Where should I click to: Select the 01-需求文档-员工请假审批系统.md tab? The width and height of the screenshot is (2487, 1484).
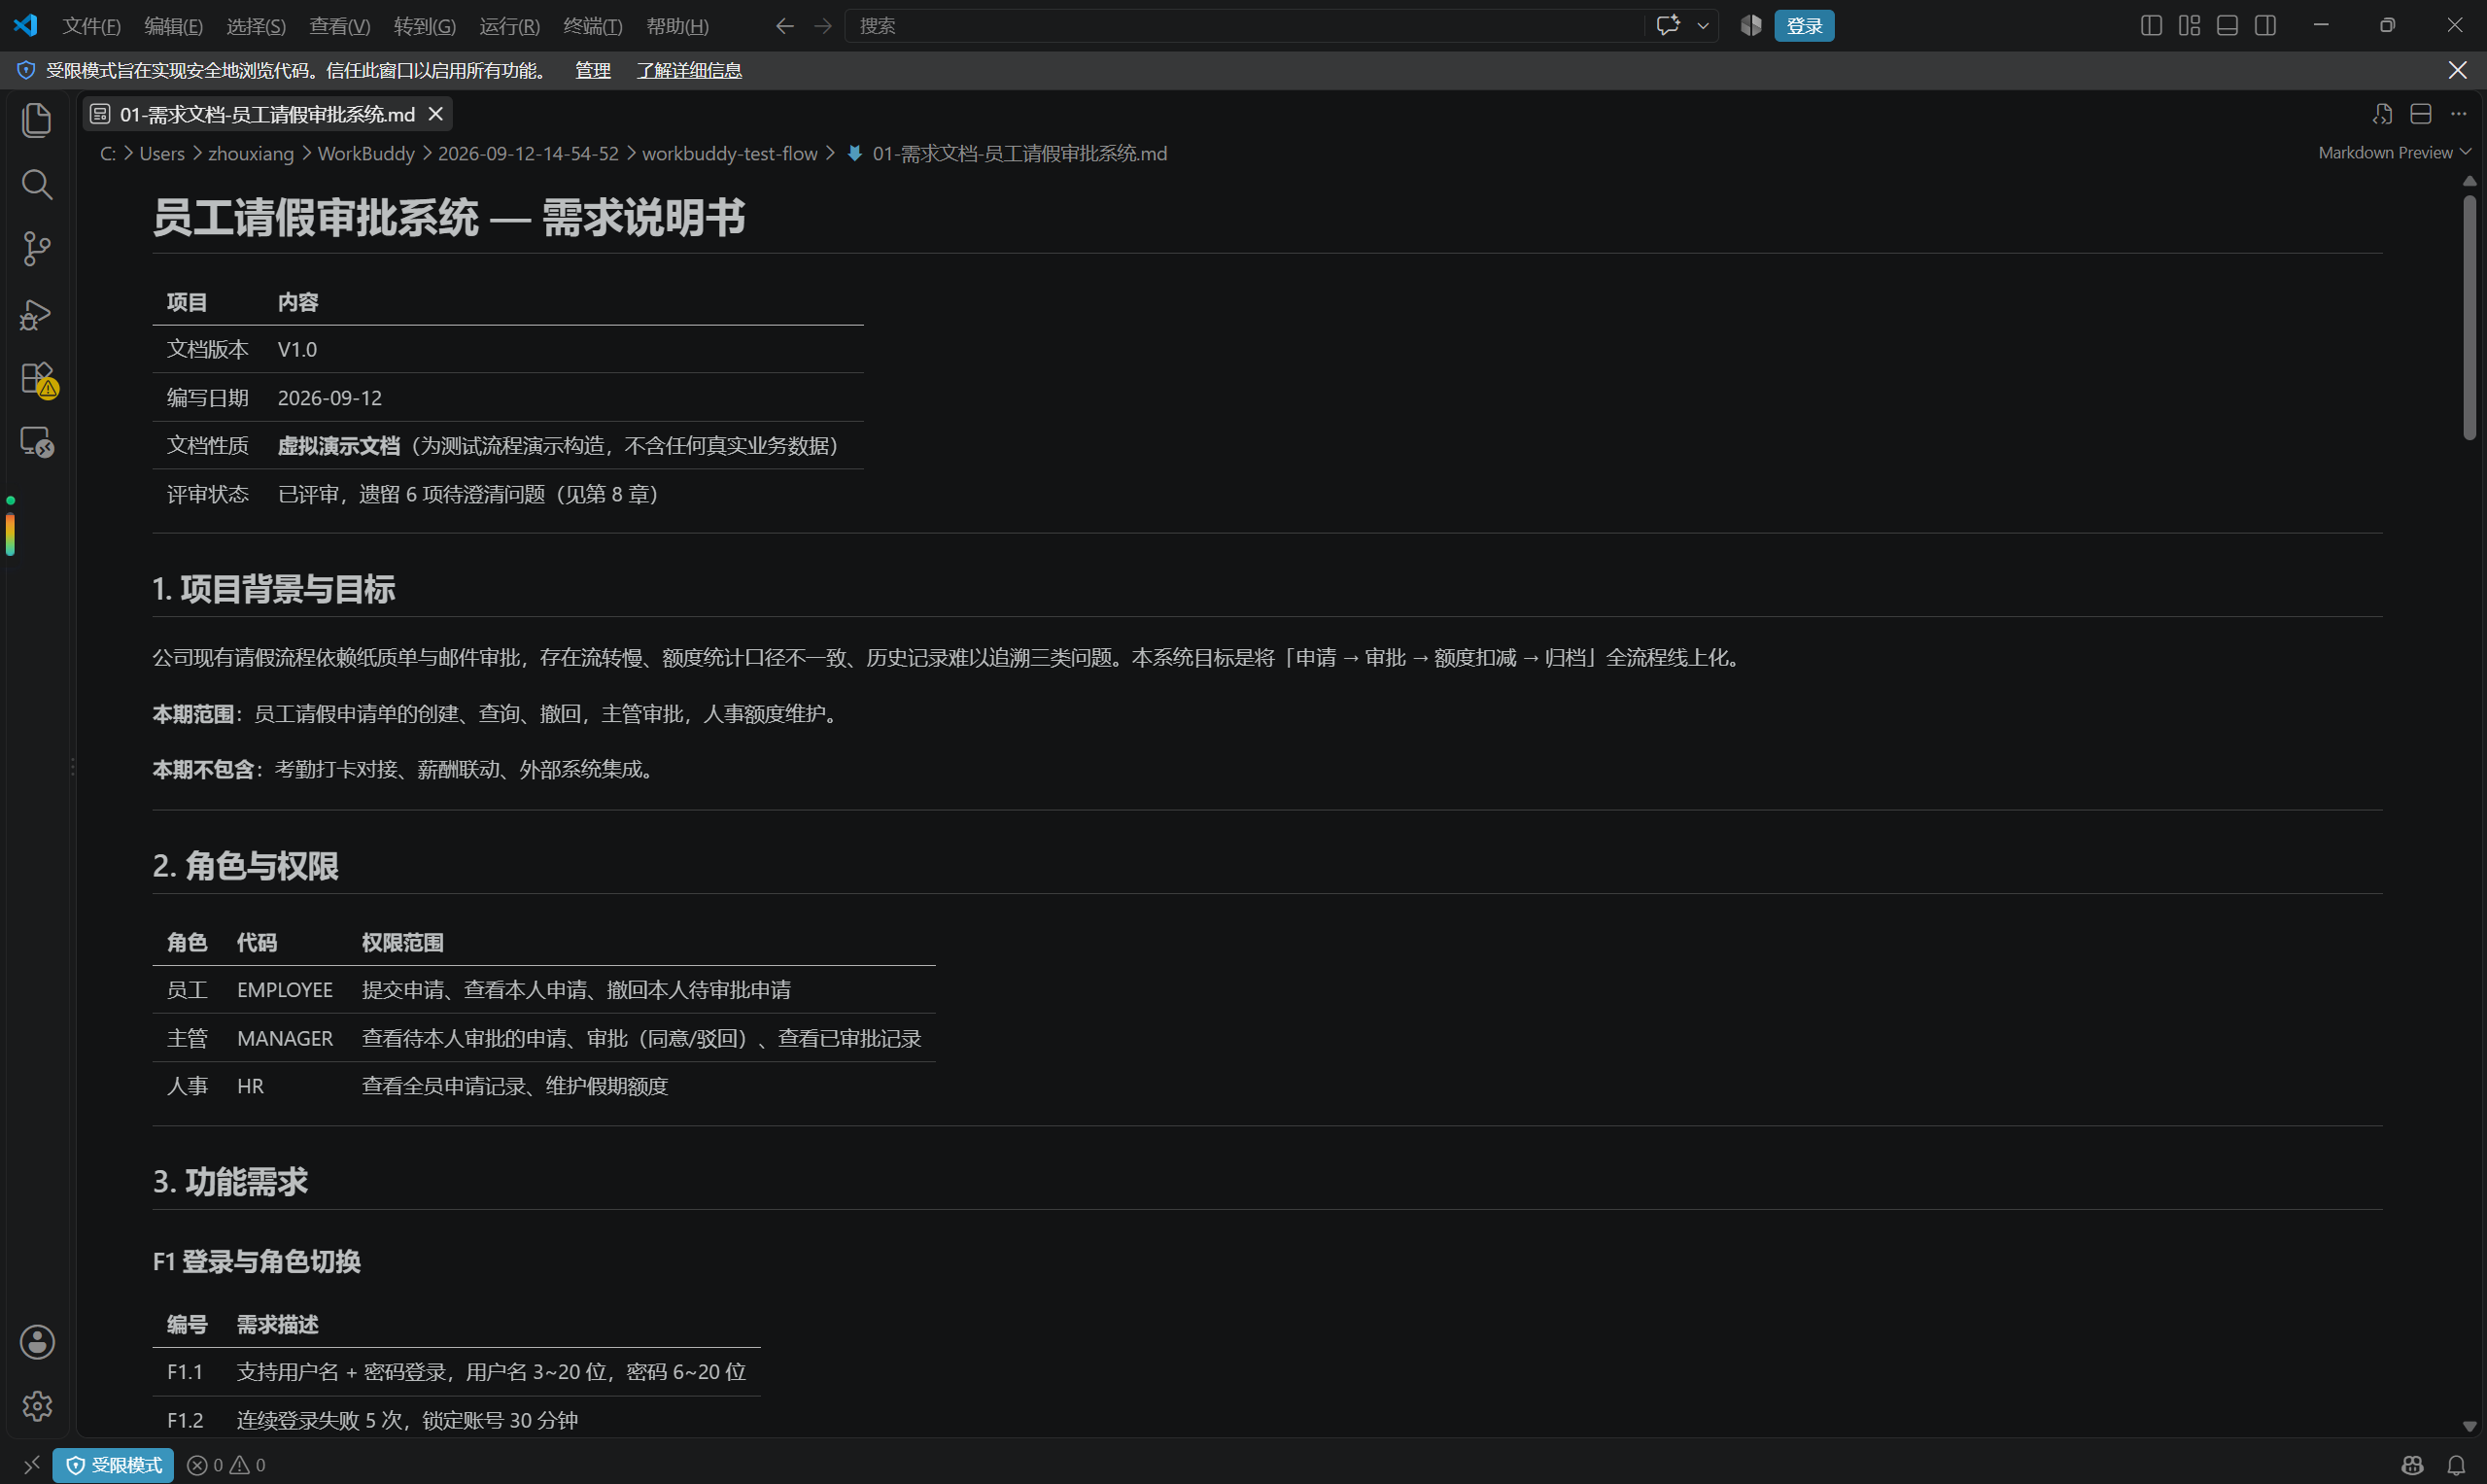(x=267, y=114)
